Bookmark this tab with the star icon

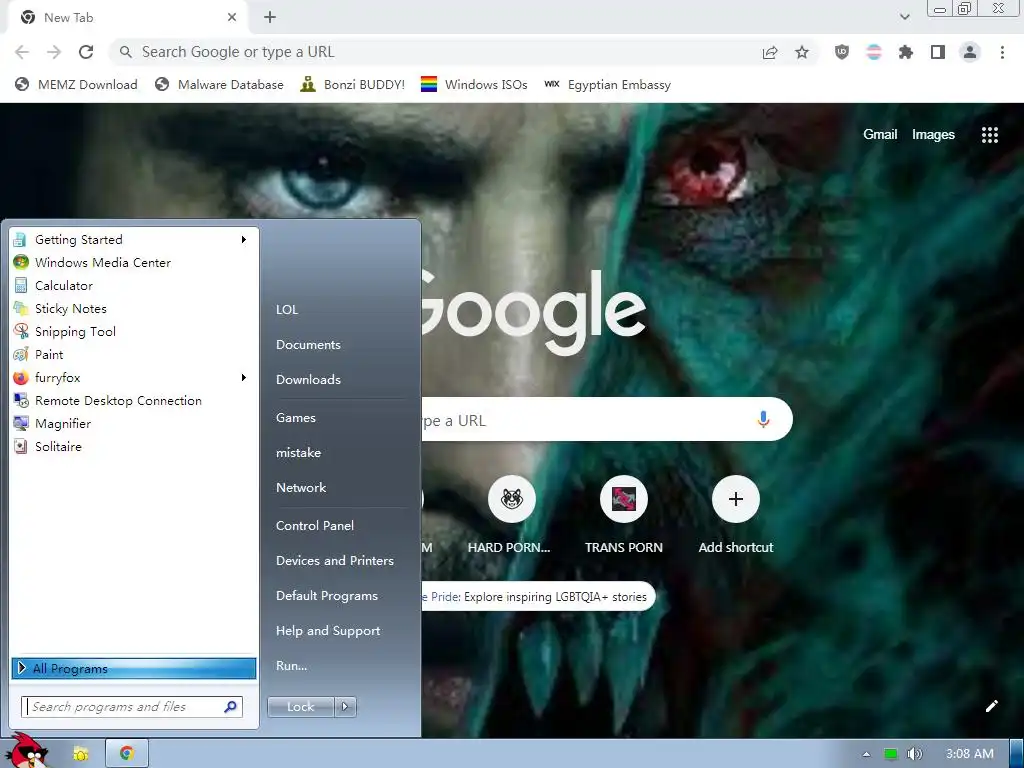(802, 52)
